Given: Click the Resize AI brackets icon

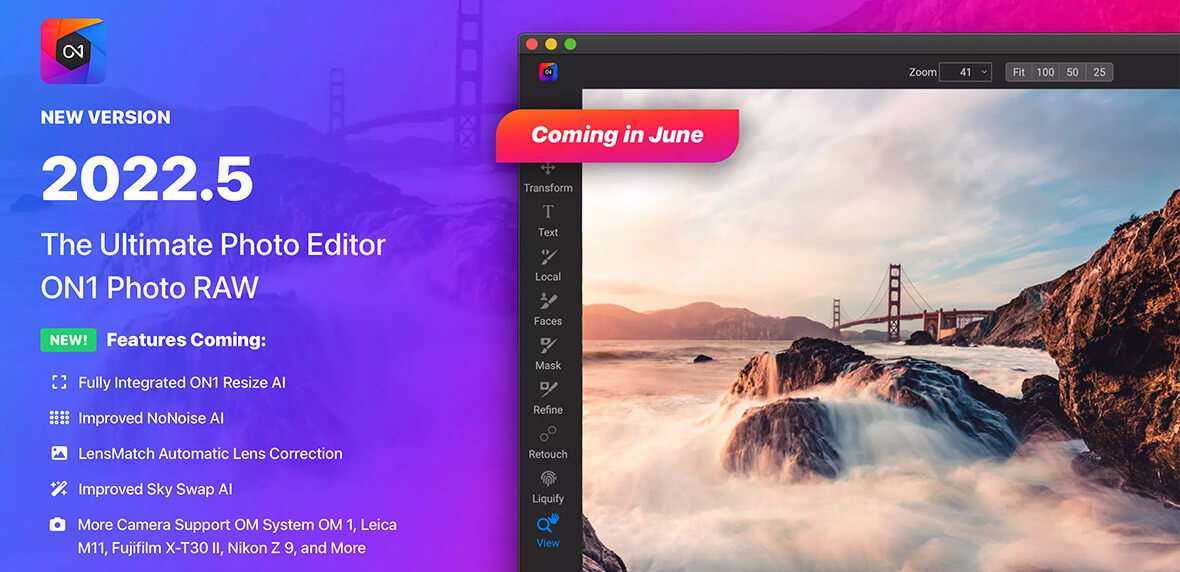Looking at the screenshot, I should 59,382.
